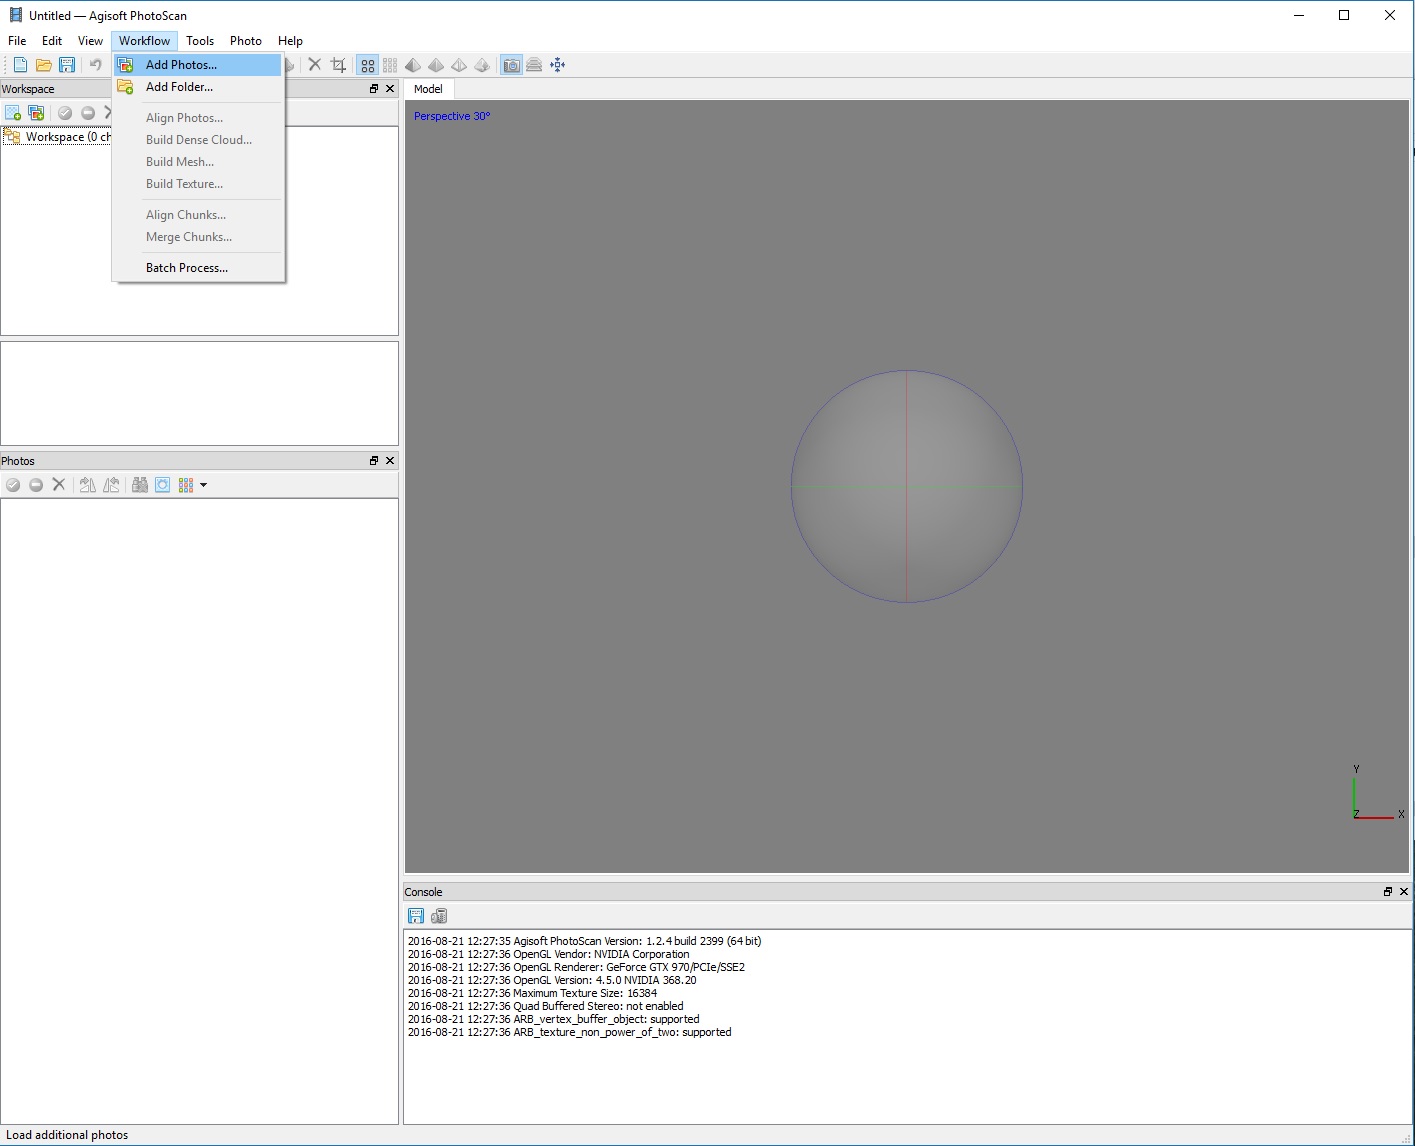Viewport: 1415px width, 1146px height.
Task: Open a project using the Open toolbar icon
Action: click(x=43, y=64)
